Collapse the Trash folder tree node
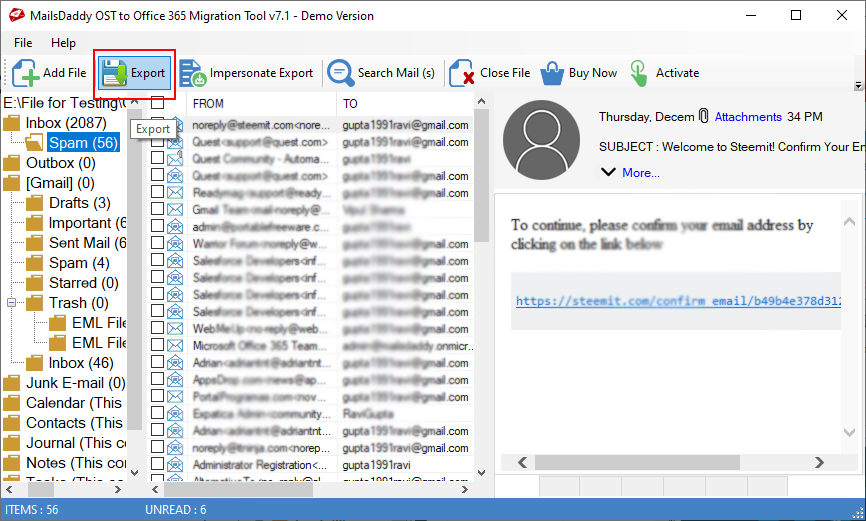 11,303
